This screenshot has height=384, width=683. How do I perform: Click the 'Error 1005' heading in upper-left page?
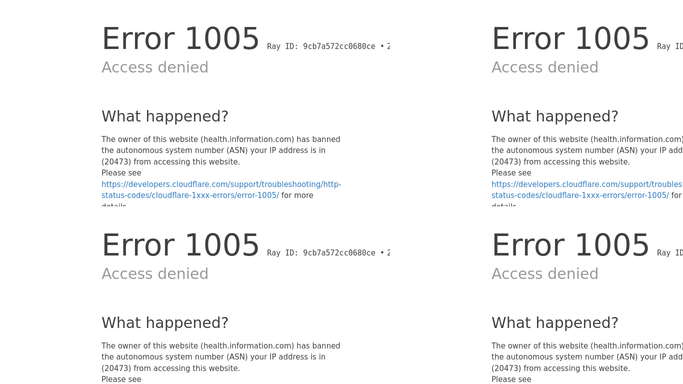[x=180, y=39]
